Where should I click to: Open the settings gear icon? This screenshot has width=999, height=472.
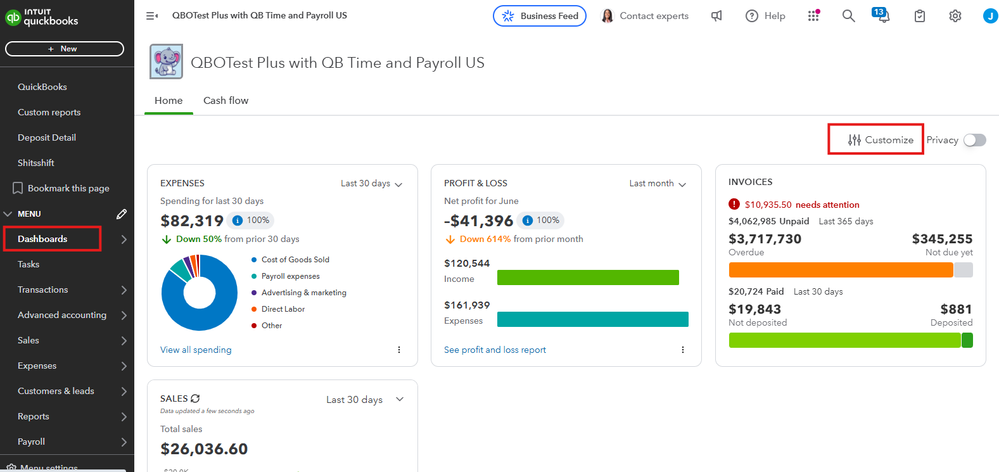click(x=955, y=16)
